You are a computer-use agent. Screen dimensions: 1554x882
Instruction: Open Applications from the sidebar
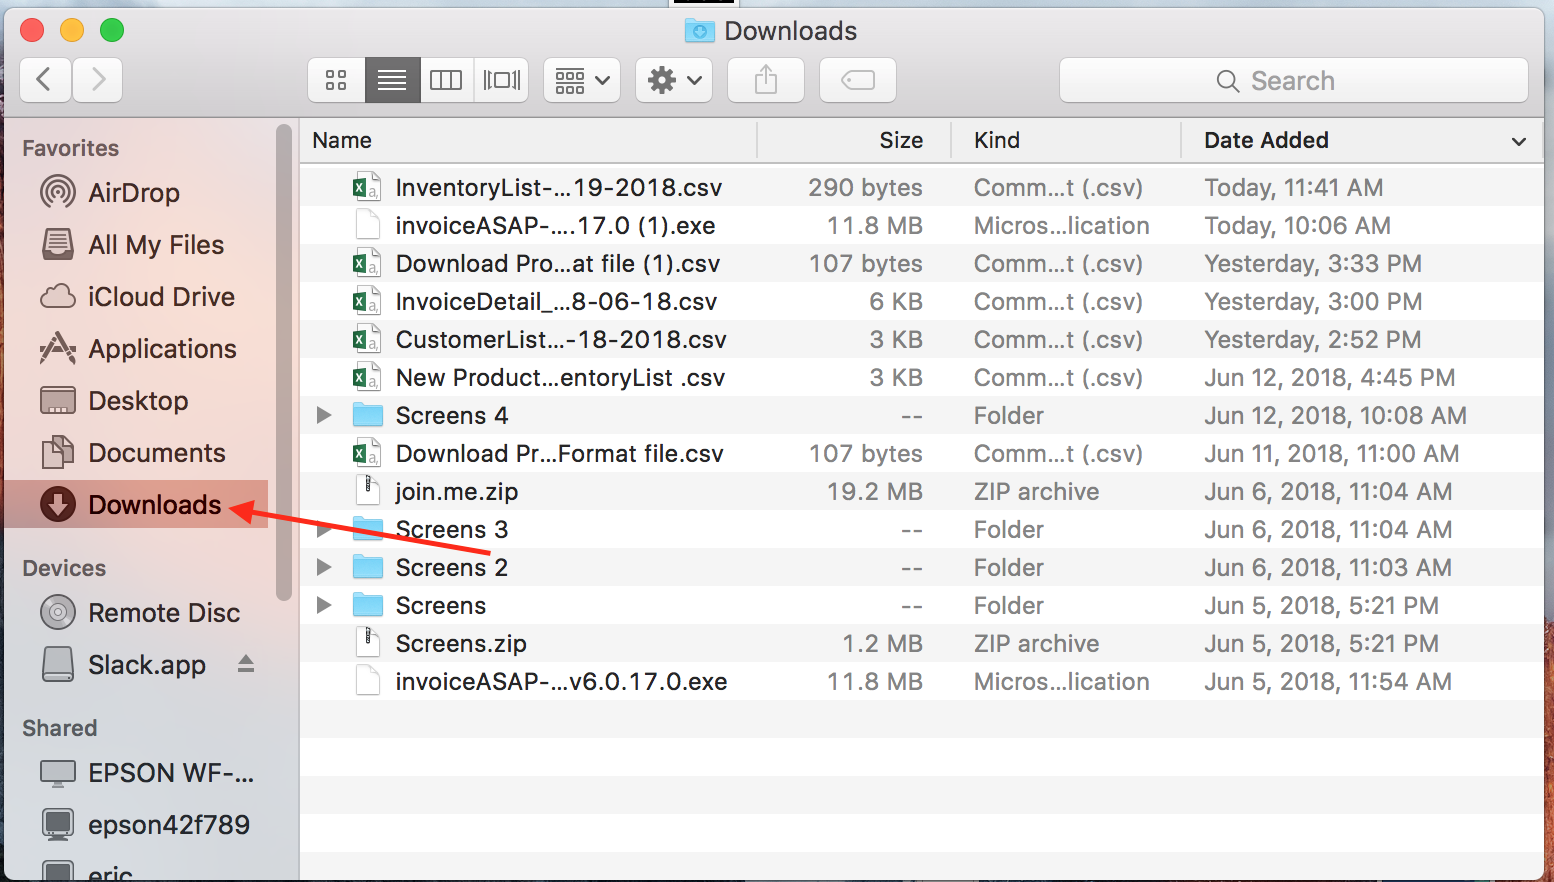coord(162,349)
